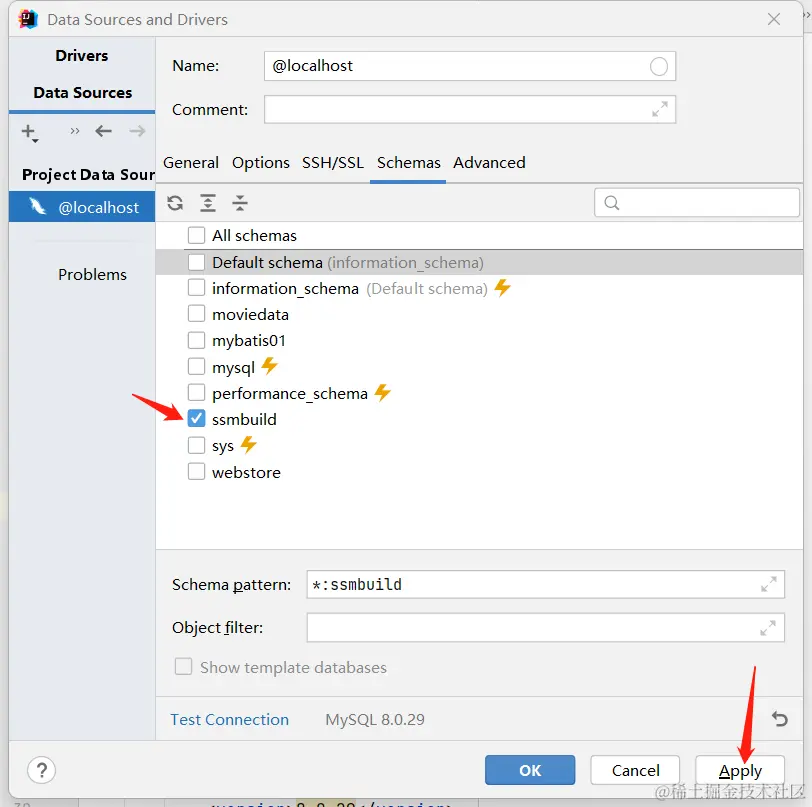Click the reset changes arrow icon
Image resolution: width=812 pixels, height=807 pixels.
tap(780, 719)
